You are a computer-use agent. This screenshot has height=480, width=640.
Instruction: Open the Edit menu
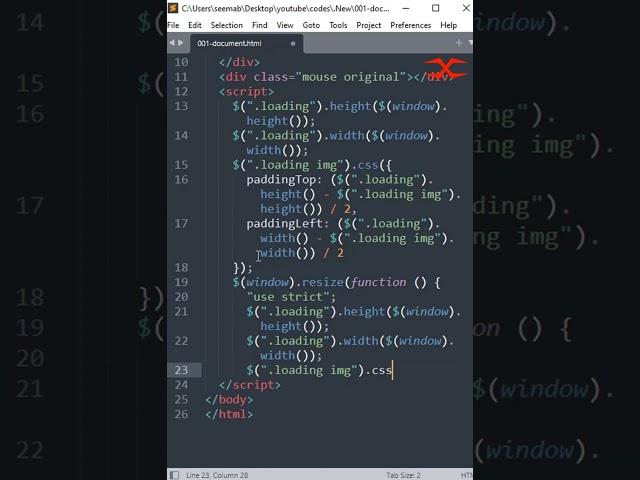click(195, 25)
